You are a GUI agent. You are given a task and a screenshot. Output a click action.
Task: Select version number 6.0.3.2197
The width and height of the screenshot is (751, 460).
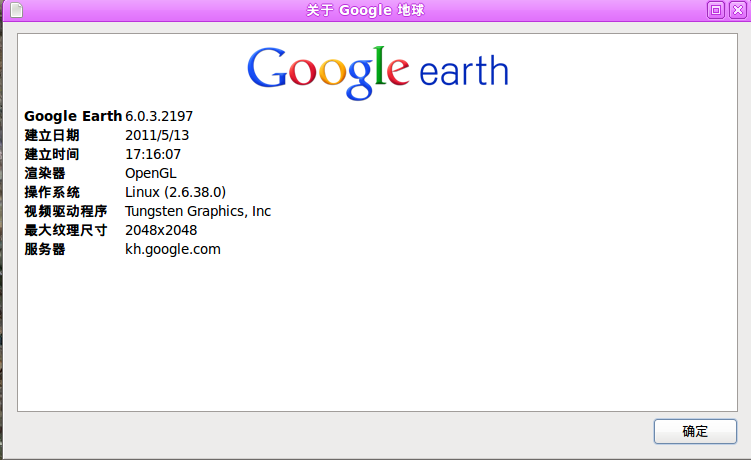(159, 116)
